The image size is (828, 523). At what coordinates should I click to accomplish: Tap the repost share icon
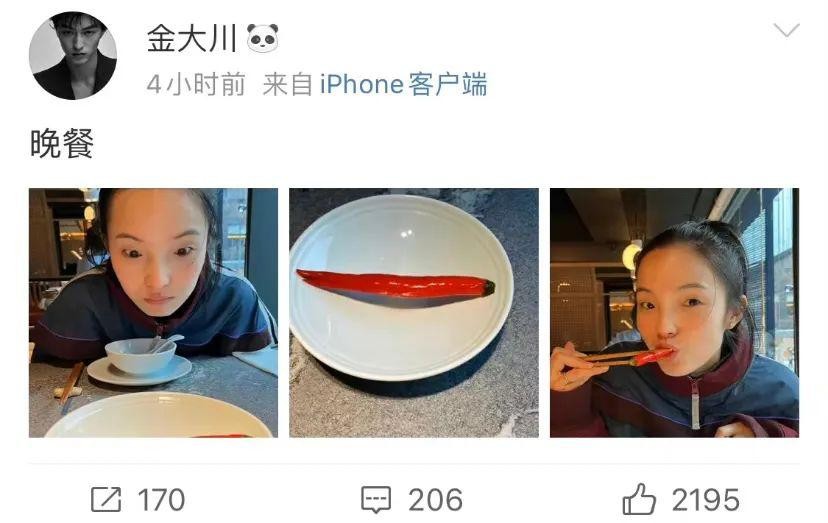[x=106, y=499]
